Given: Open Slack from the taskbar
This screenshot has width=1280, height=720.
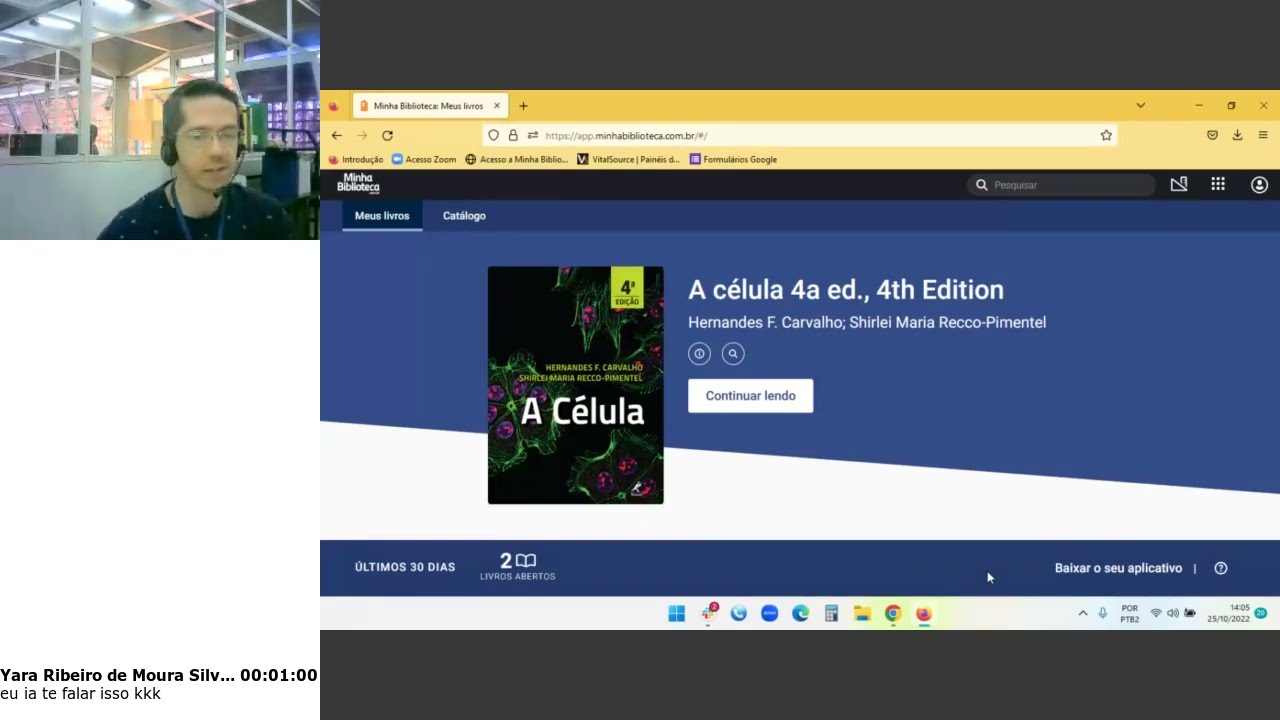Looking at the screenshot, I should click(708, 613).
